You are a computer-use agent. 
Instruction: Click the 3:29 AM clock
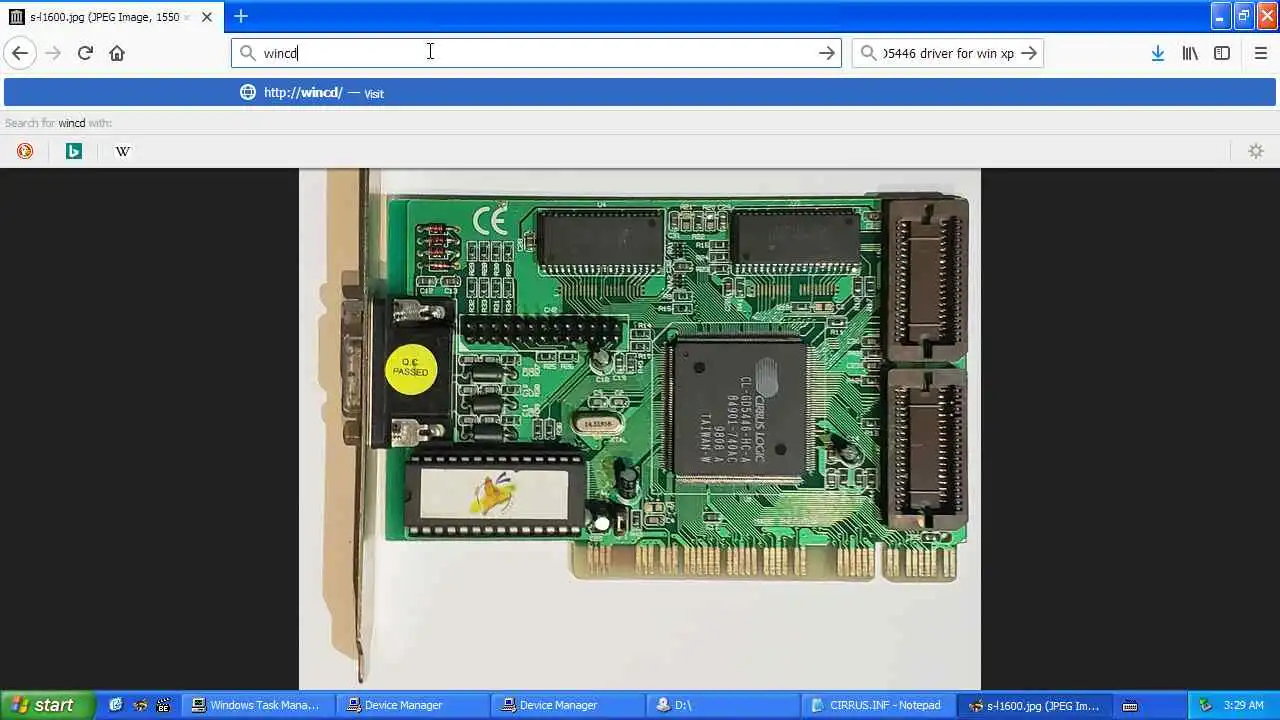(1244, 705)
